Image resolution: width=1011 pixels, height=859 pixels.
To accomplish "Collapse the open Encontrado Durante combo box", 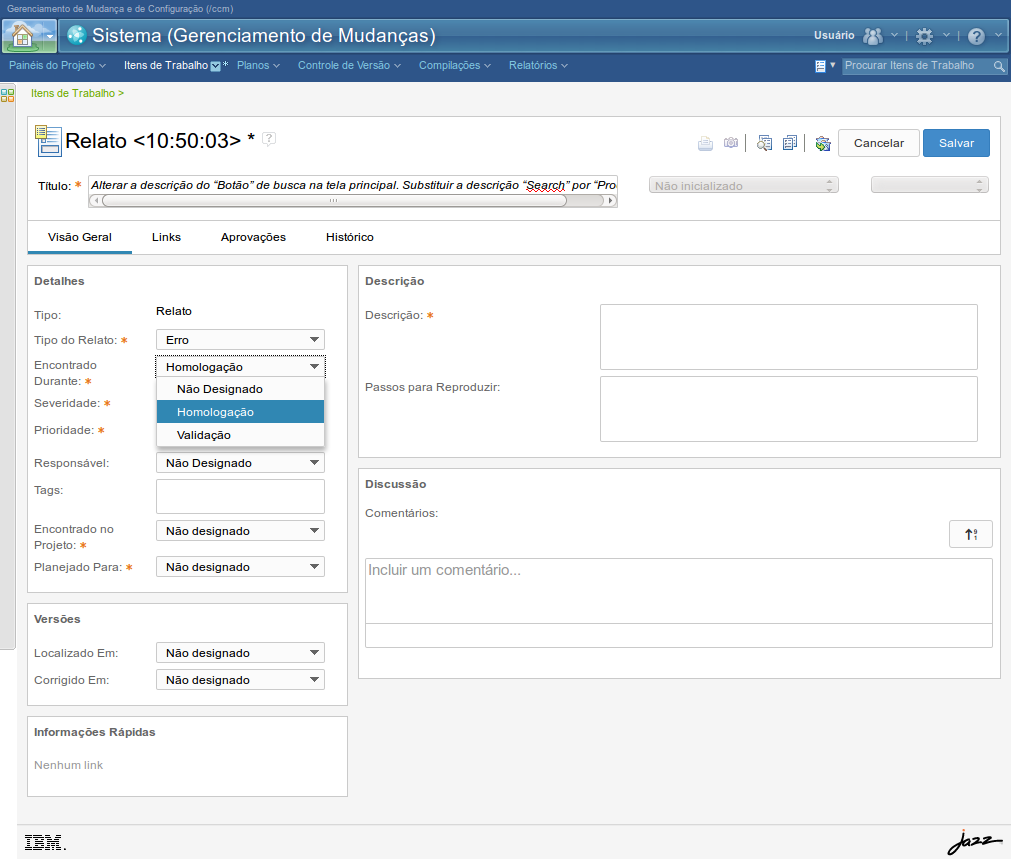I will (x=240, y=367).
